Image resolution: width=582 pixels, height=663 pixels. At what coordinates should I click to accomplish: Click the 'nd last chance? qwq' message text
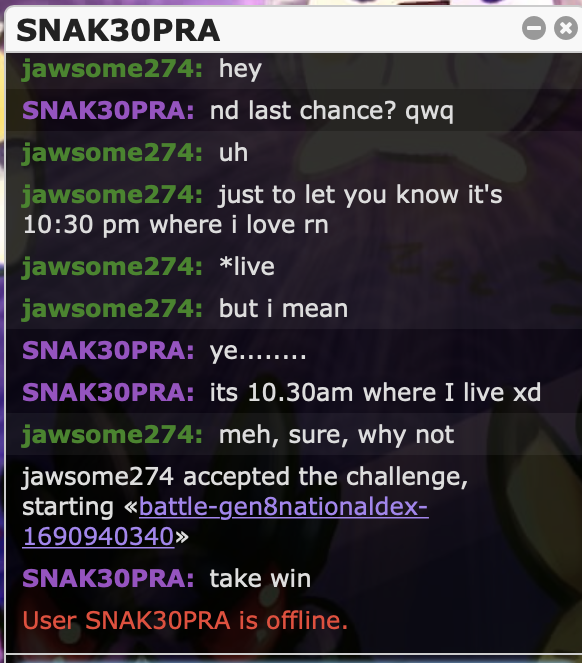pos(332,111)
